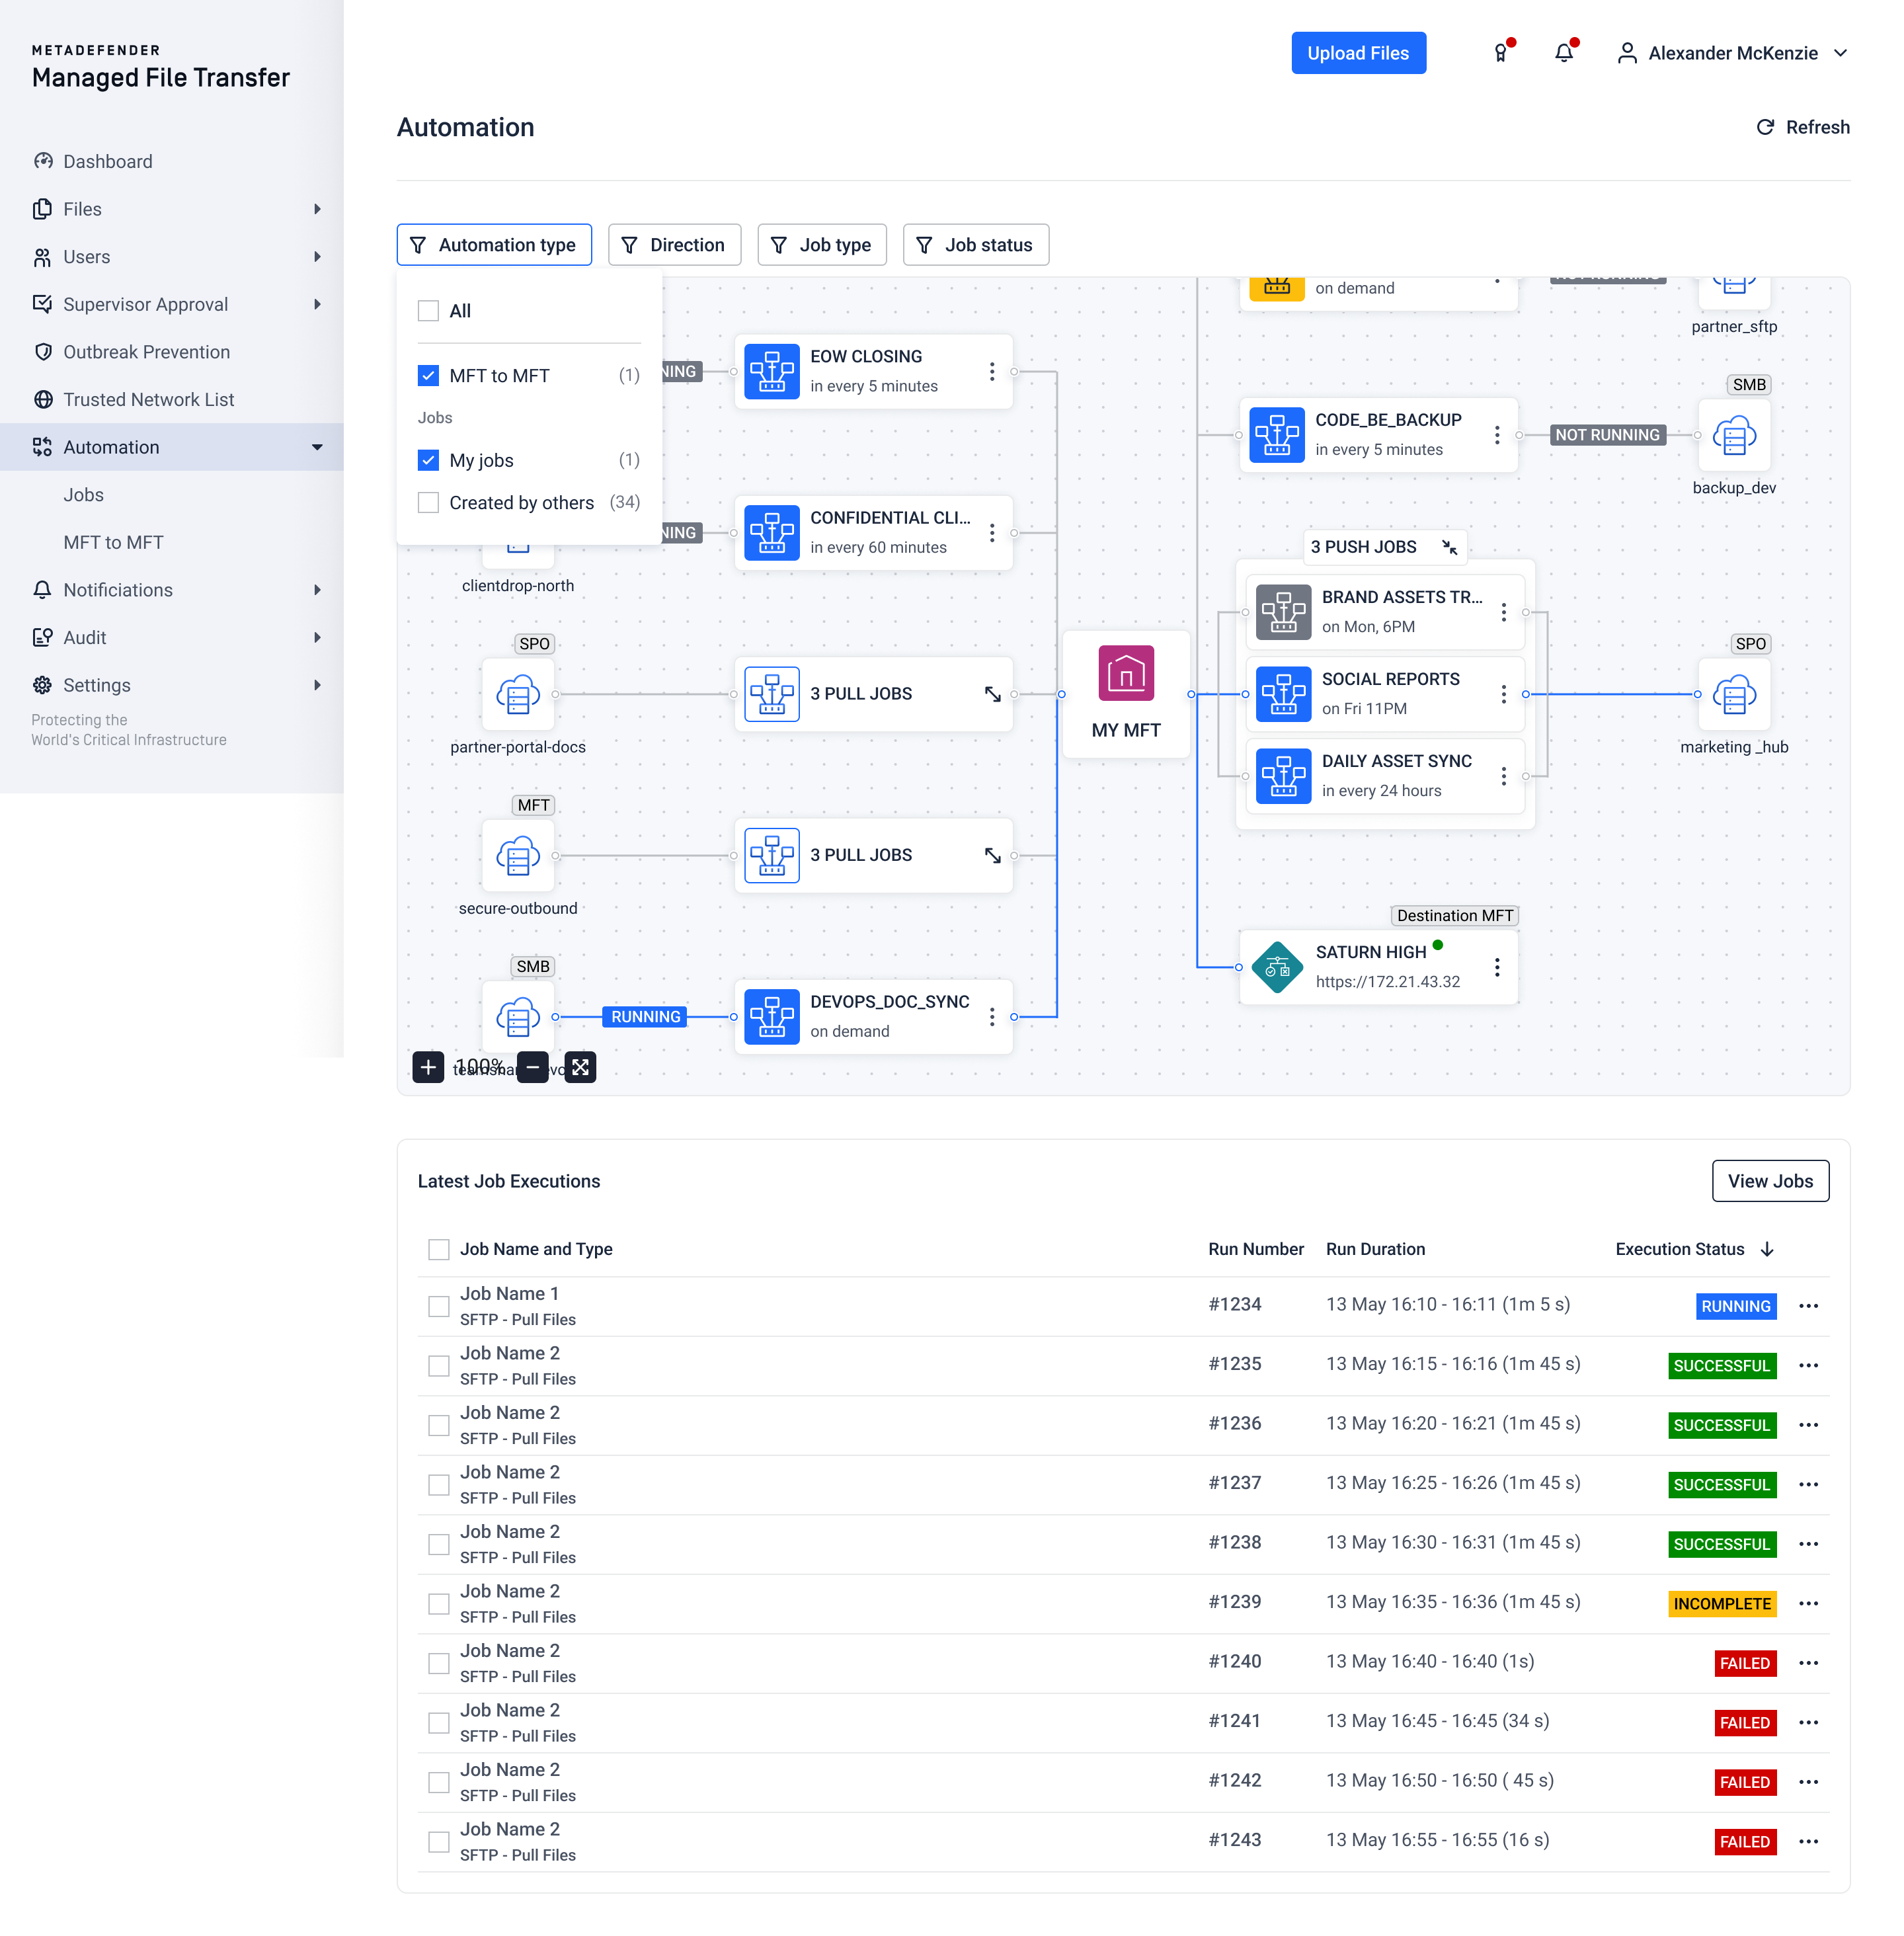The width and height of the screenshot is (1904, 1936).
Task: Select all rows via header checkbox
Action: coord(438,1249)
